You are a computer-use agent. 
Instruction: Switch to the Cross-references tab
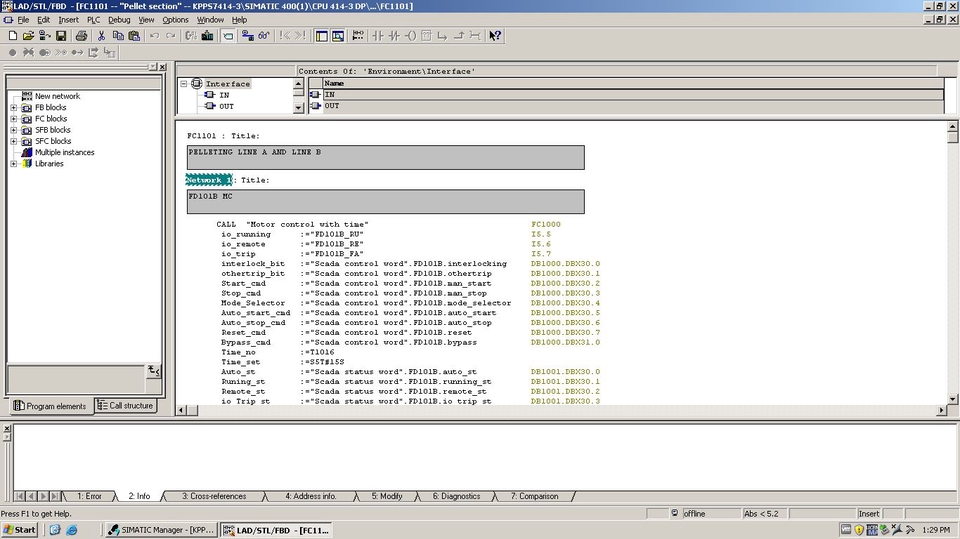click(x=213, y=496)
